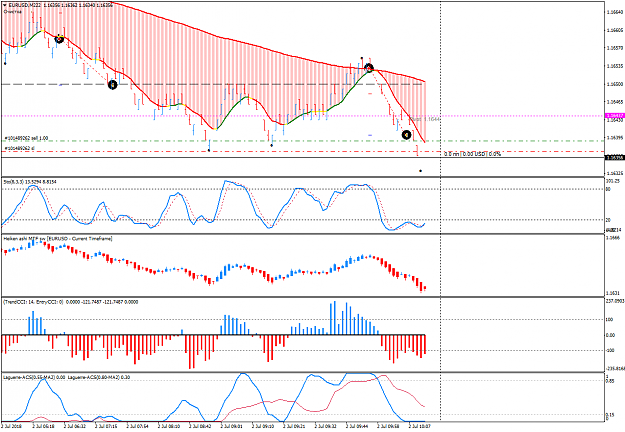Click the 1.1666 Heiken ashi scale value
Viewport: 625px width, 432px height.
[x=613, y=238]
